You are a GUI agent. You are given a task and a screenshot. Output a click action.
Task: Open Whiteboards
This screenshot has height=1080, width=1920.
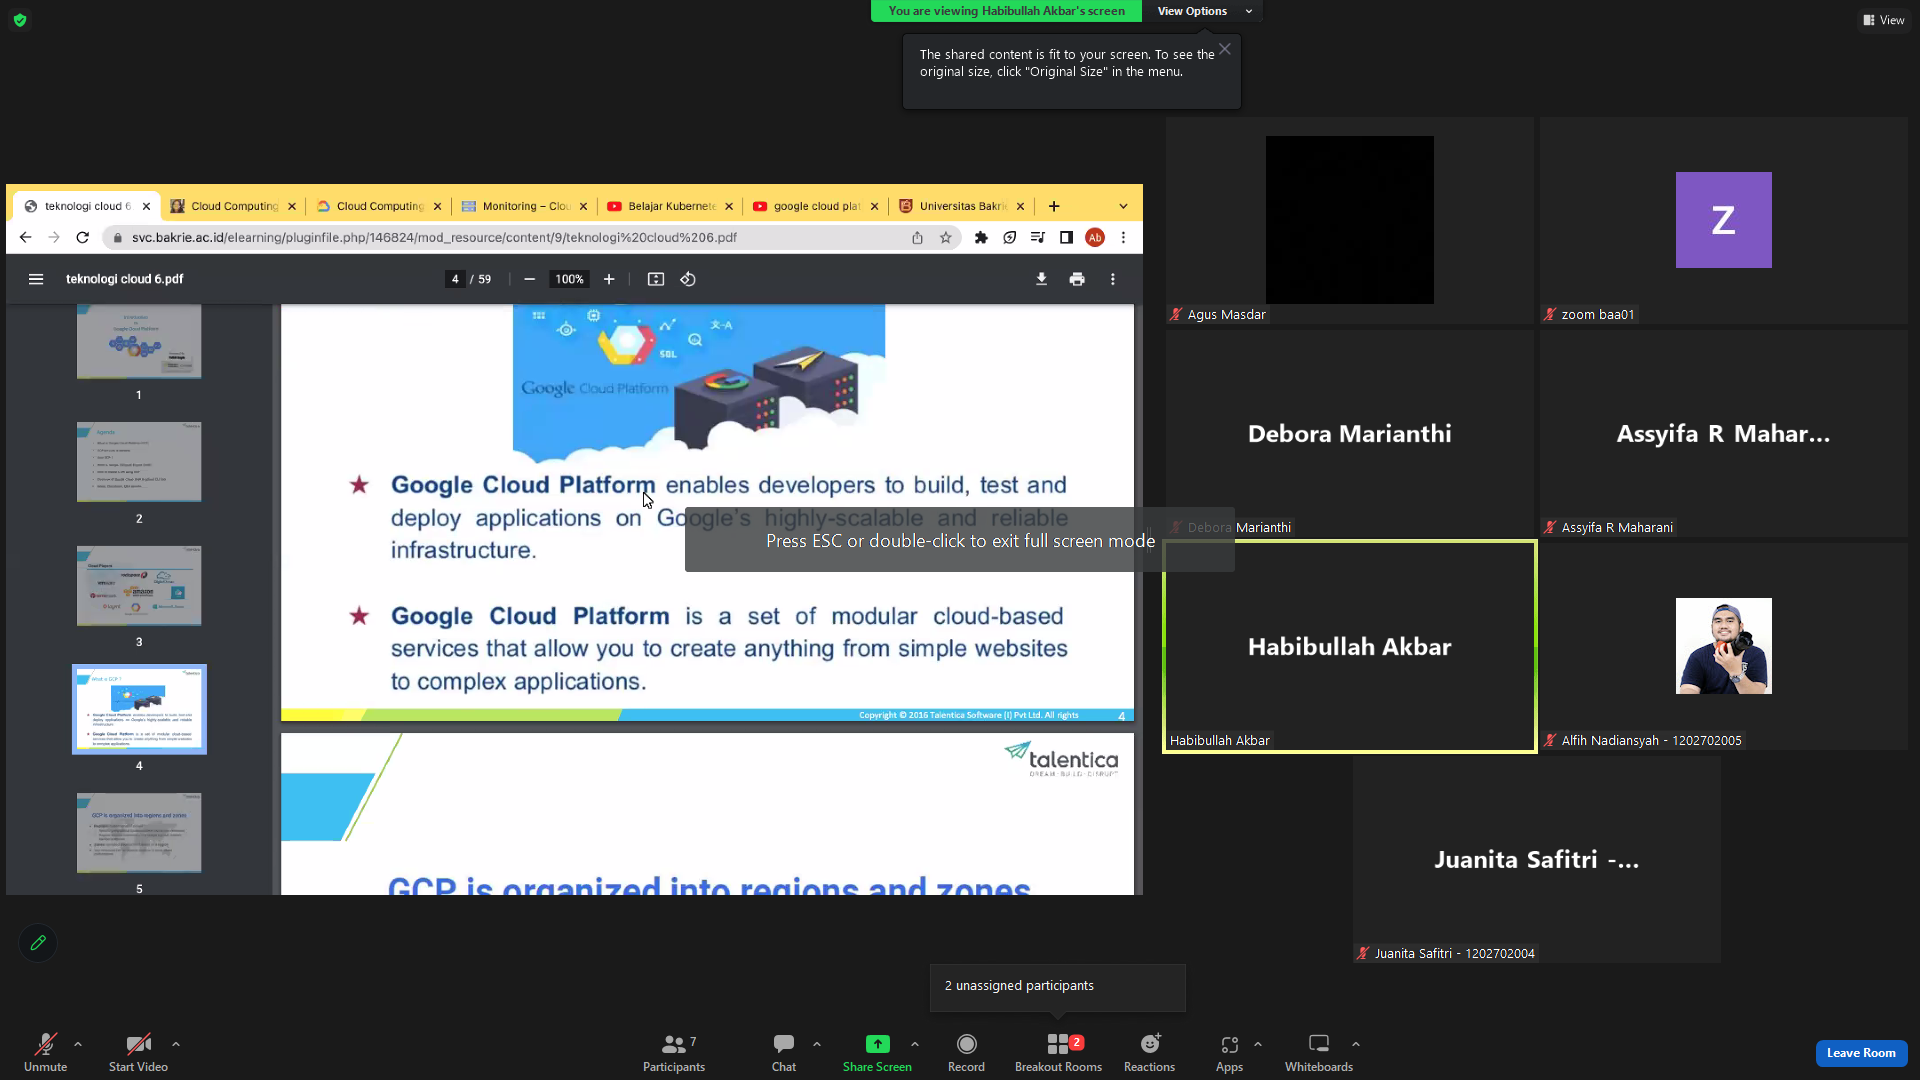pos(1319,1052)
